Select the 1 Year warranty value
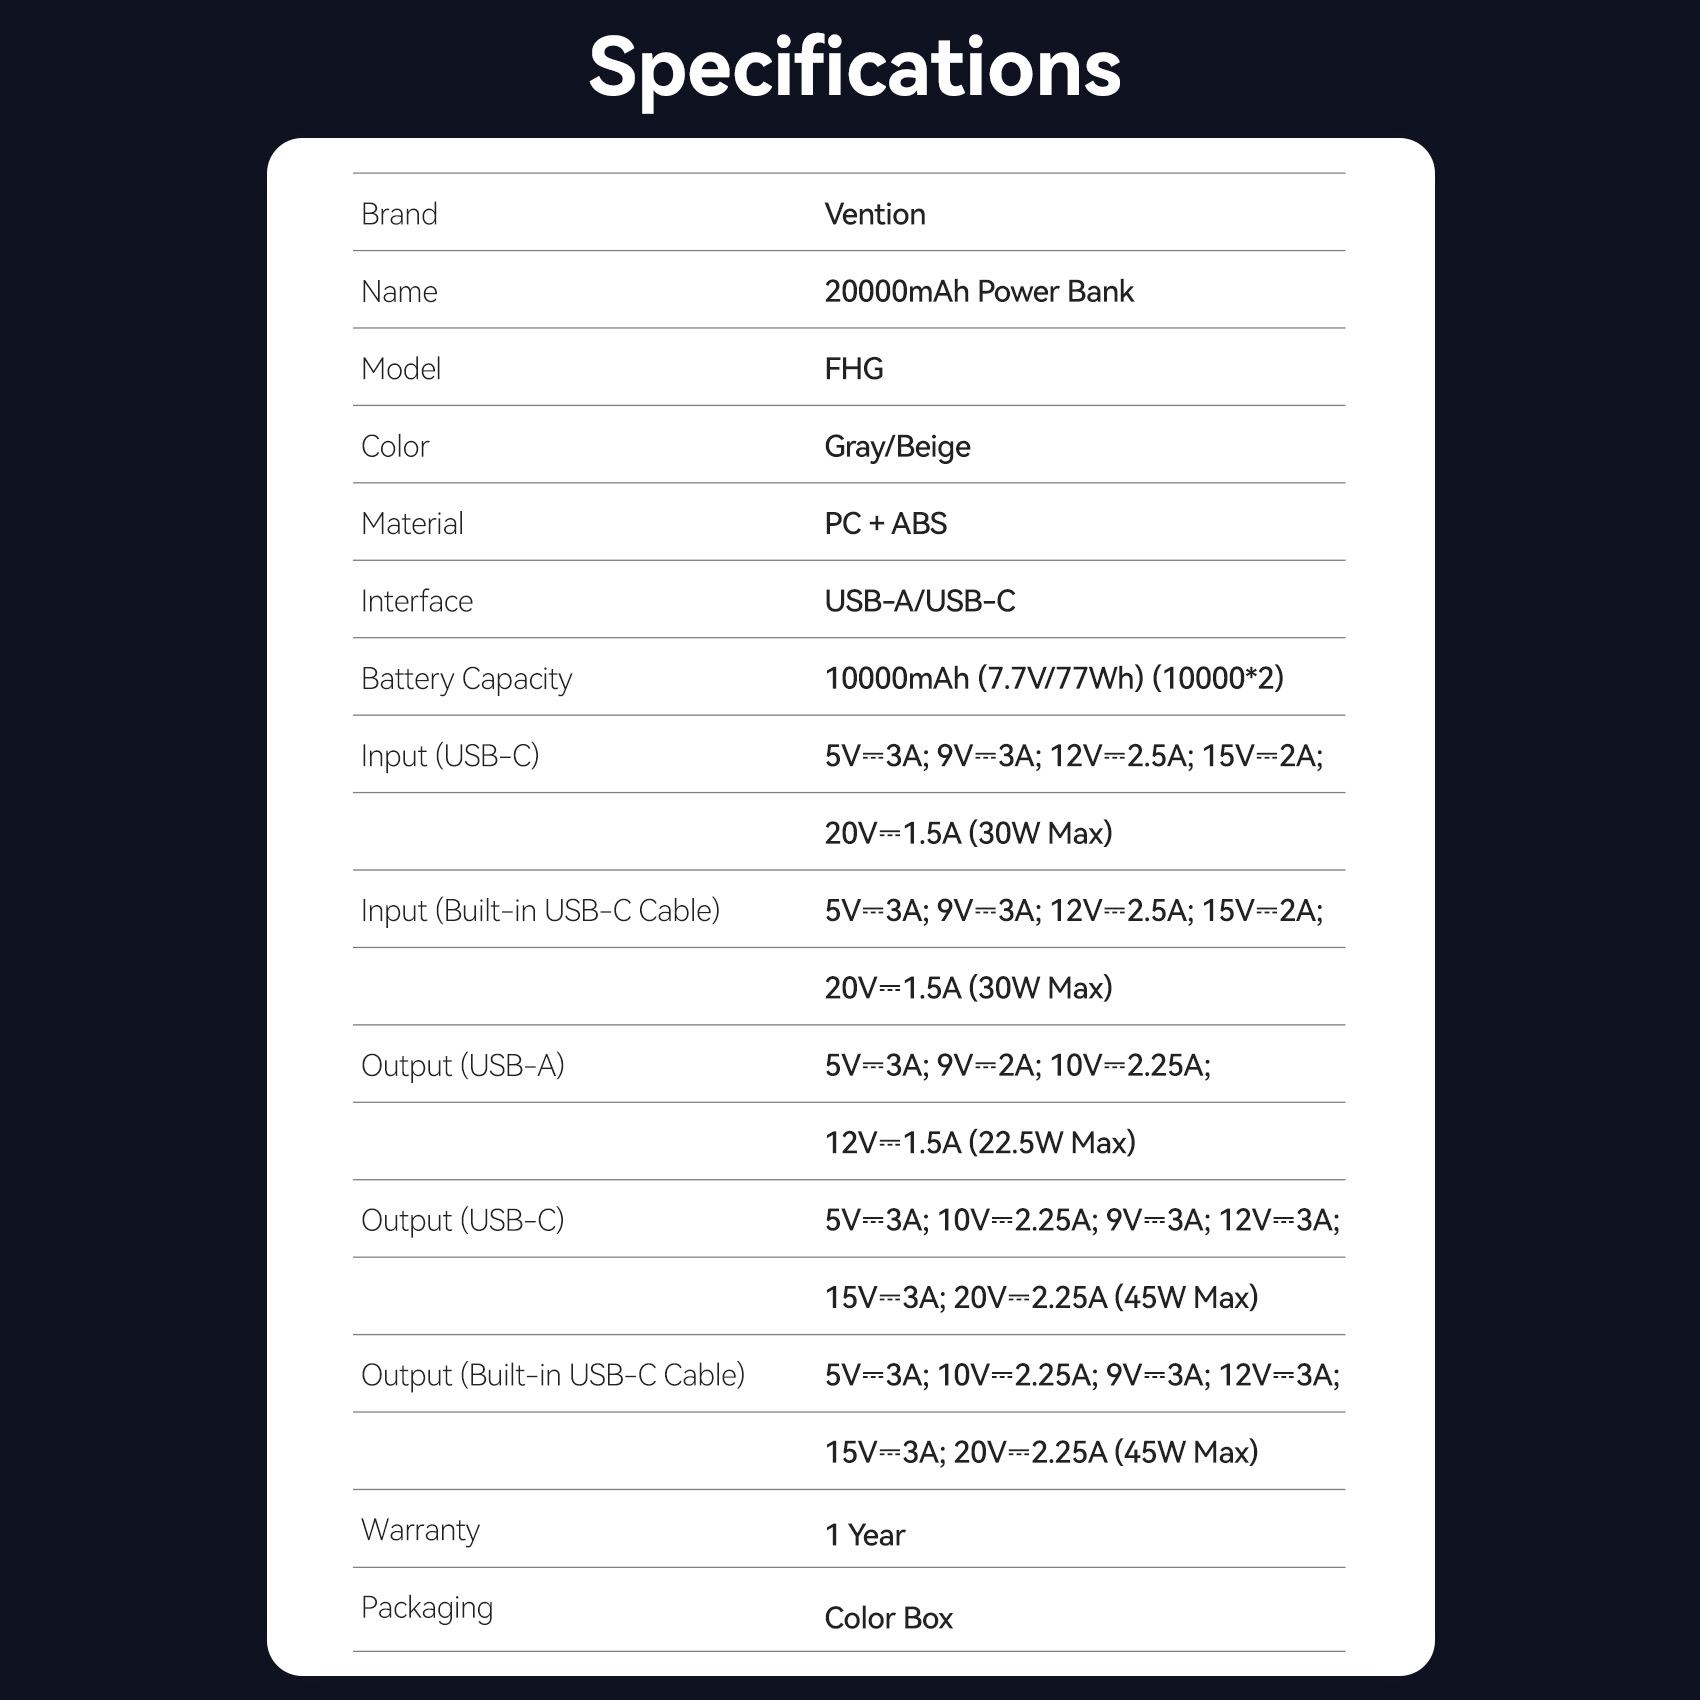The height and width of the screenshot is (1700, 1700). click(x=865, y=1535)
